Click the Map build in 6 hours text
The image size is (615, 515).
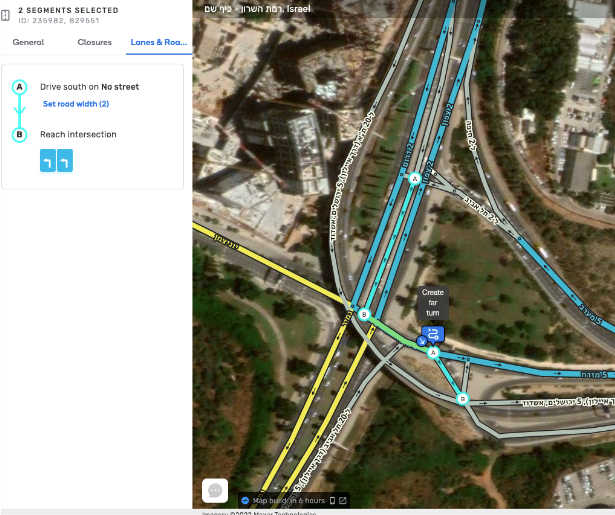(x=289, y=500)
